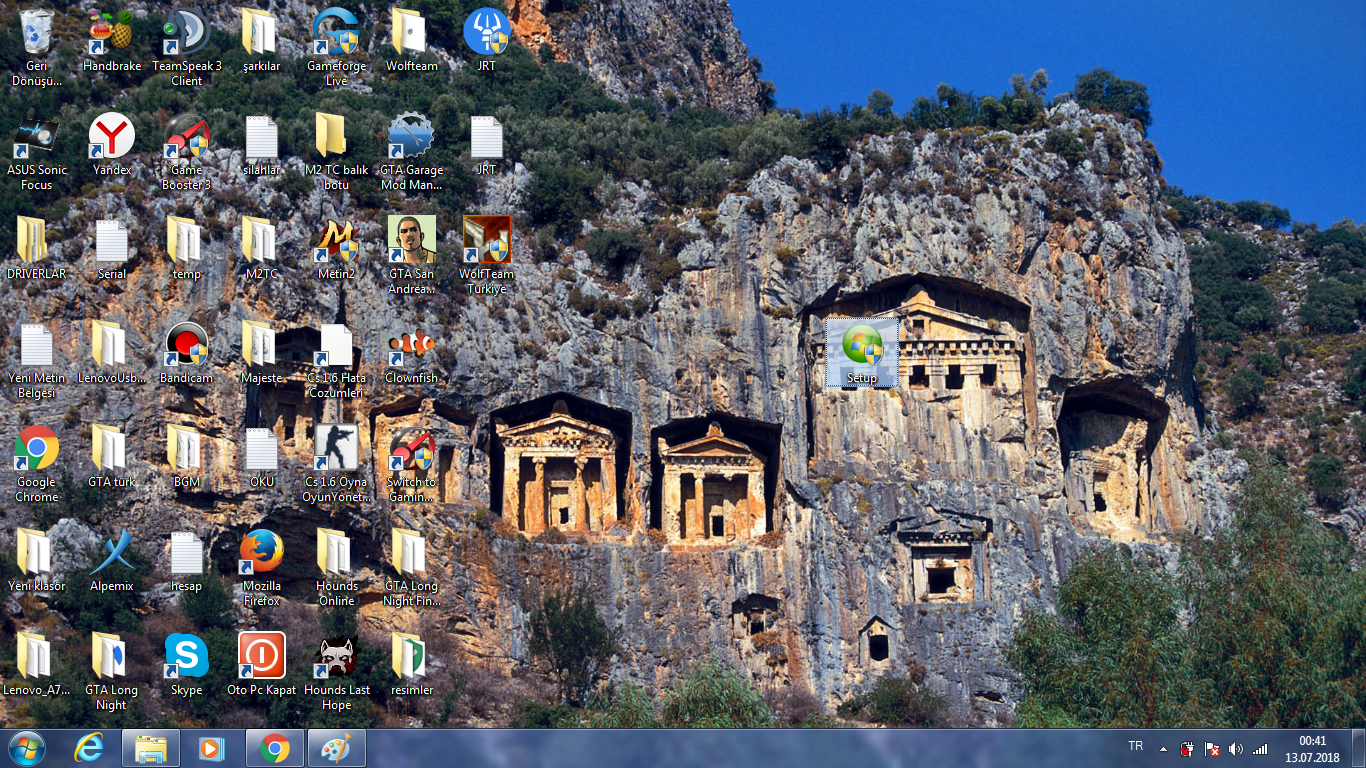Image resolution: width=1366 pixels, height=768 pixels.
Task: Click the Switch to Gaming shortcut
Action: [x=411, y=464]
